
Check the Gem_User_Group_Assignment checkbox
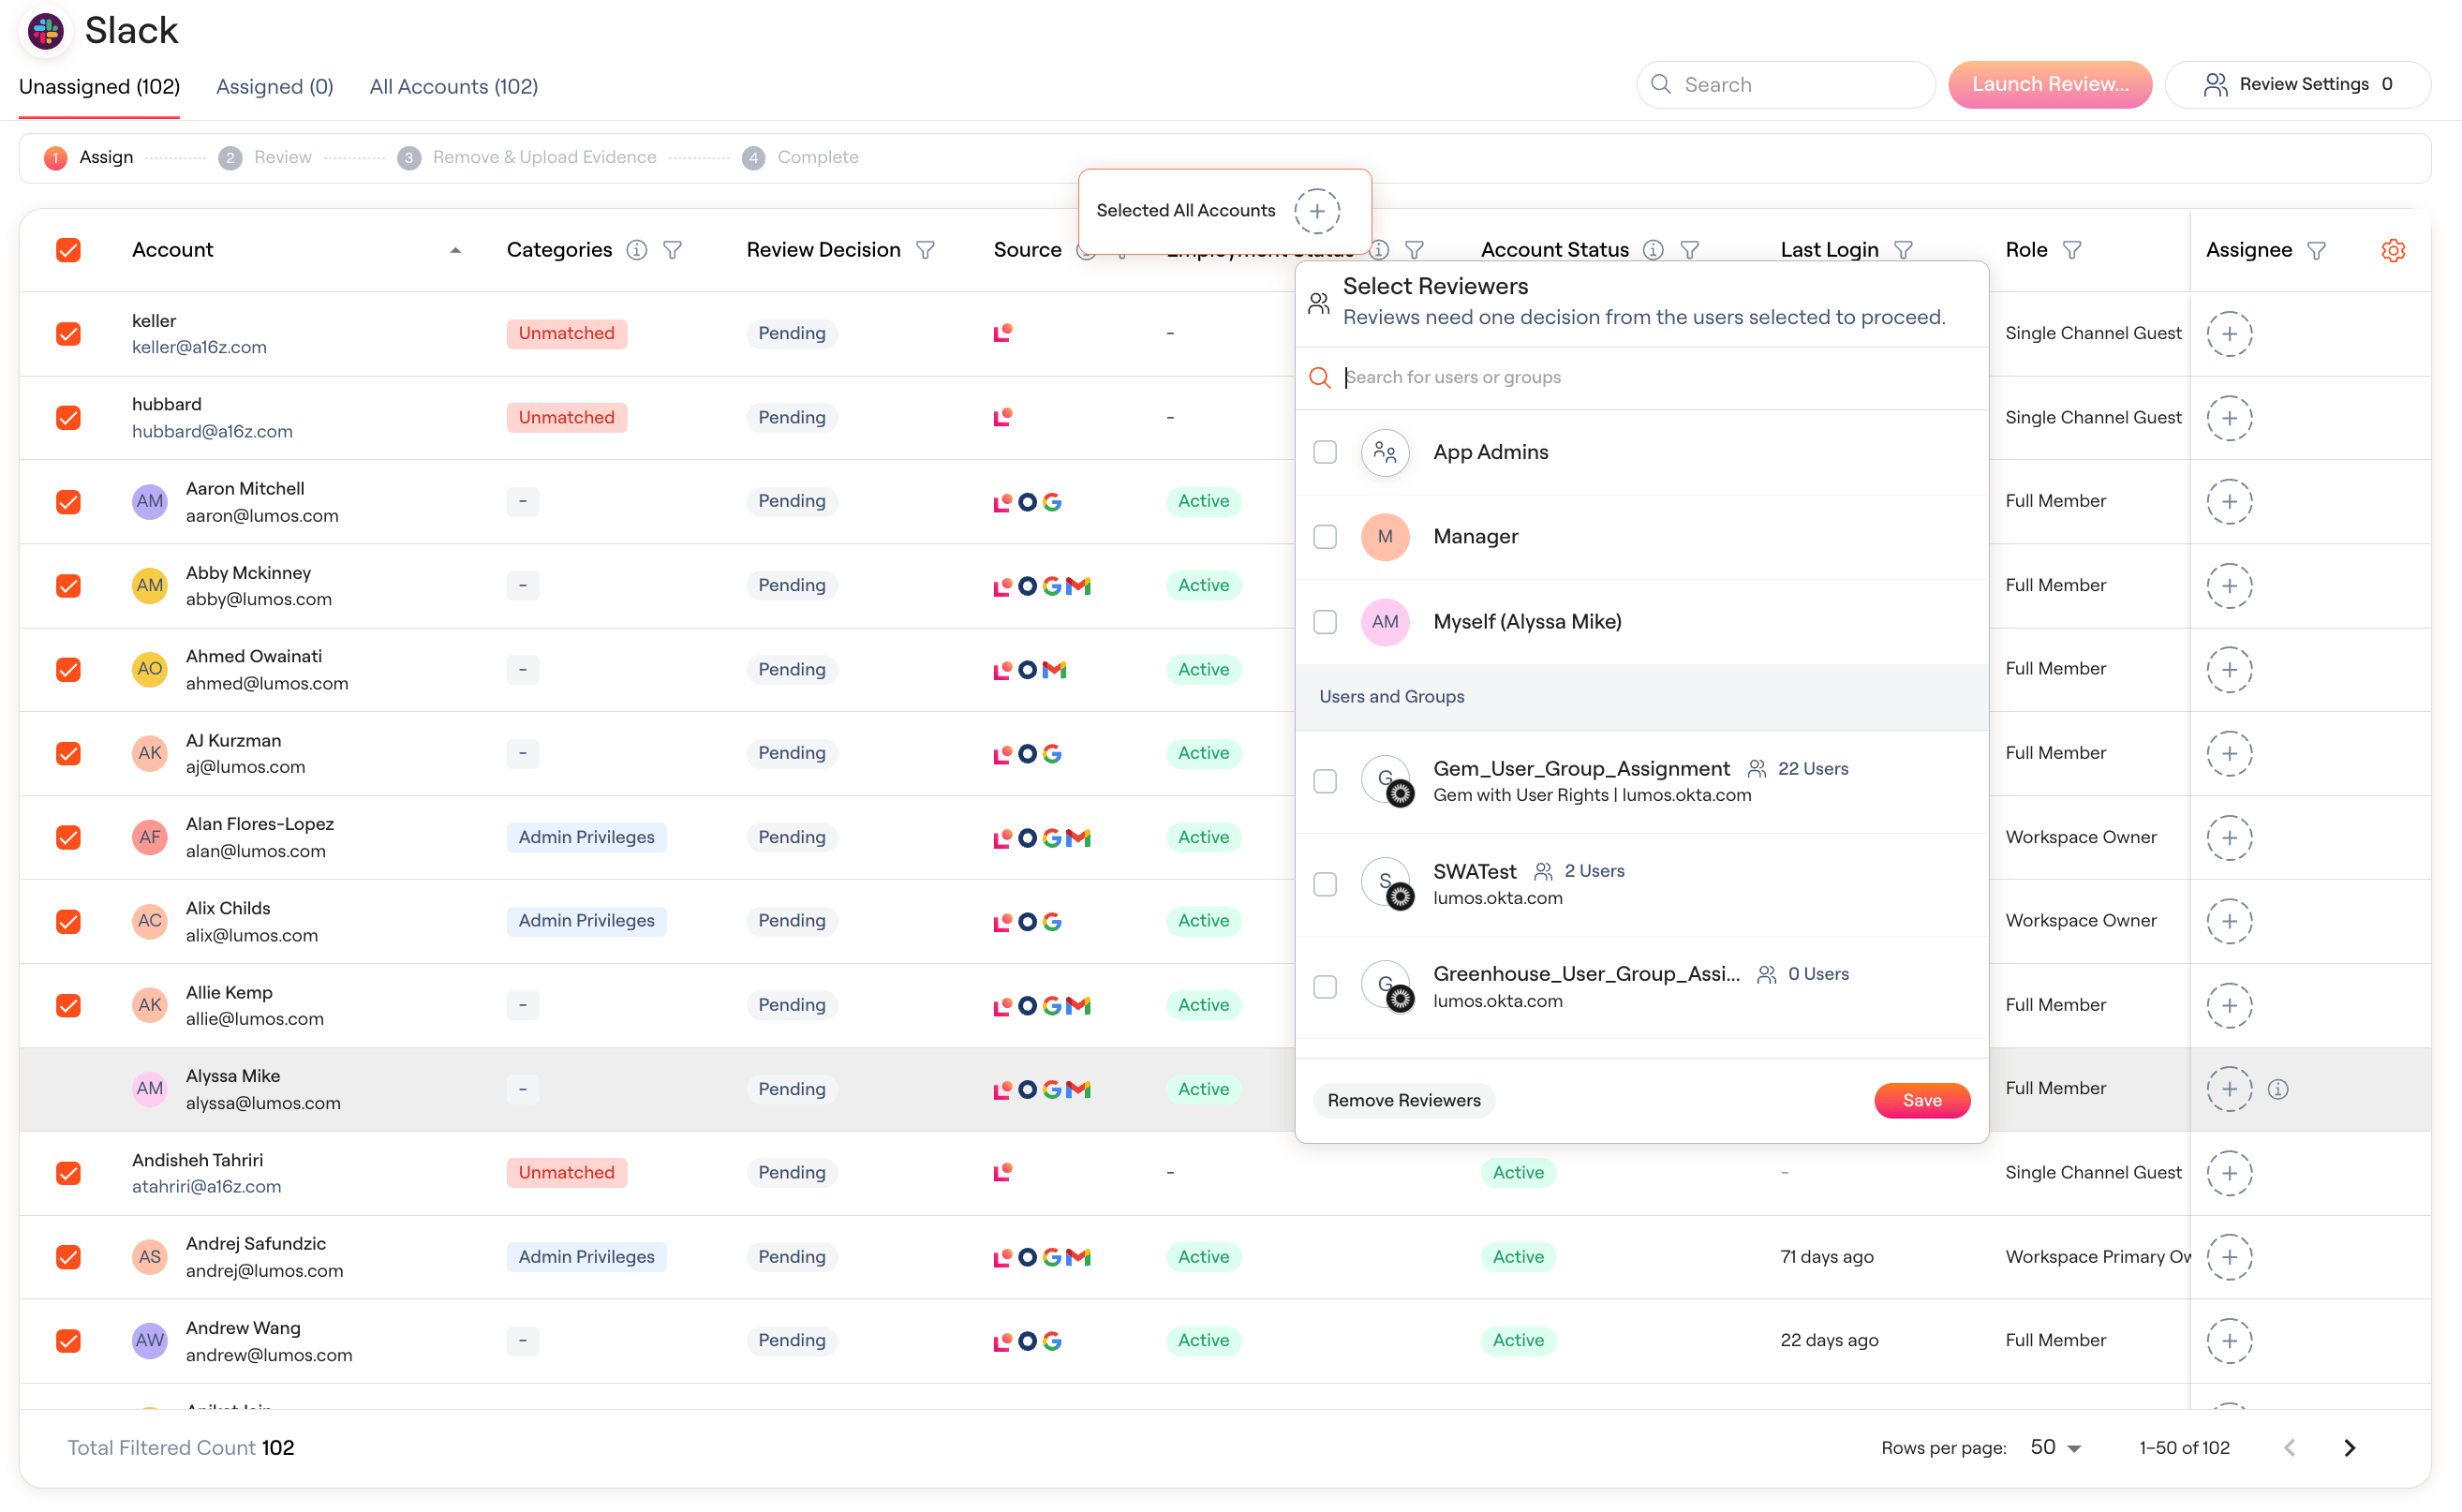(x=1325, y=781)
